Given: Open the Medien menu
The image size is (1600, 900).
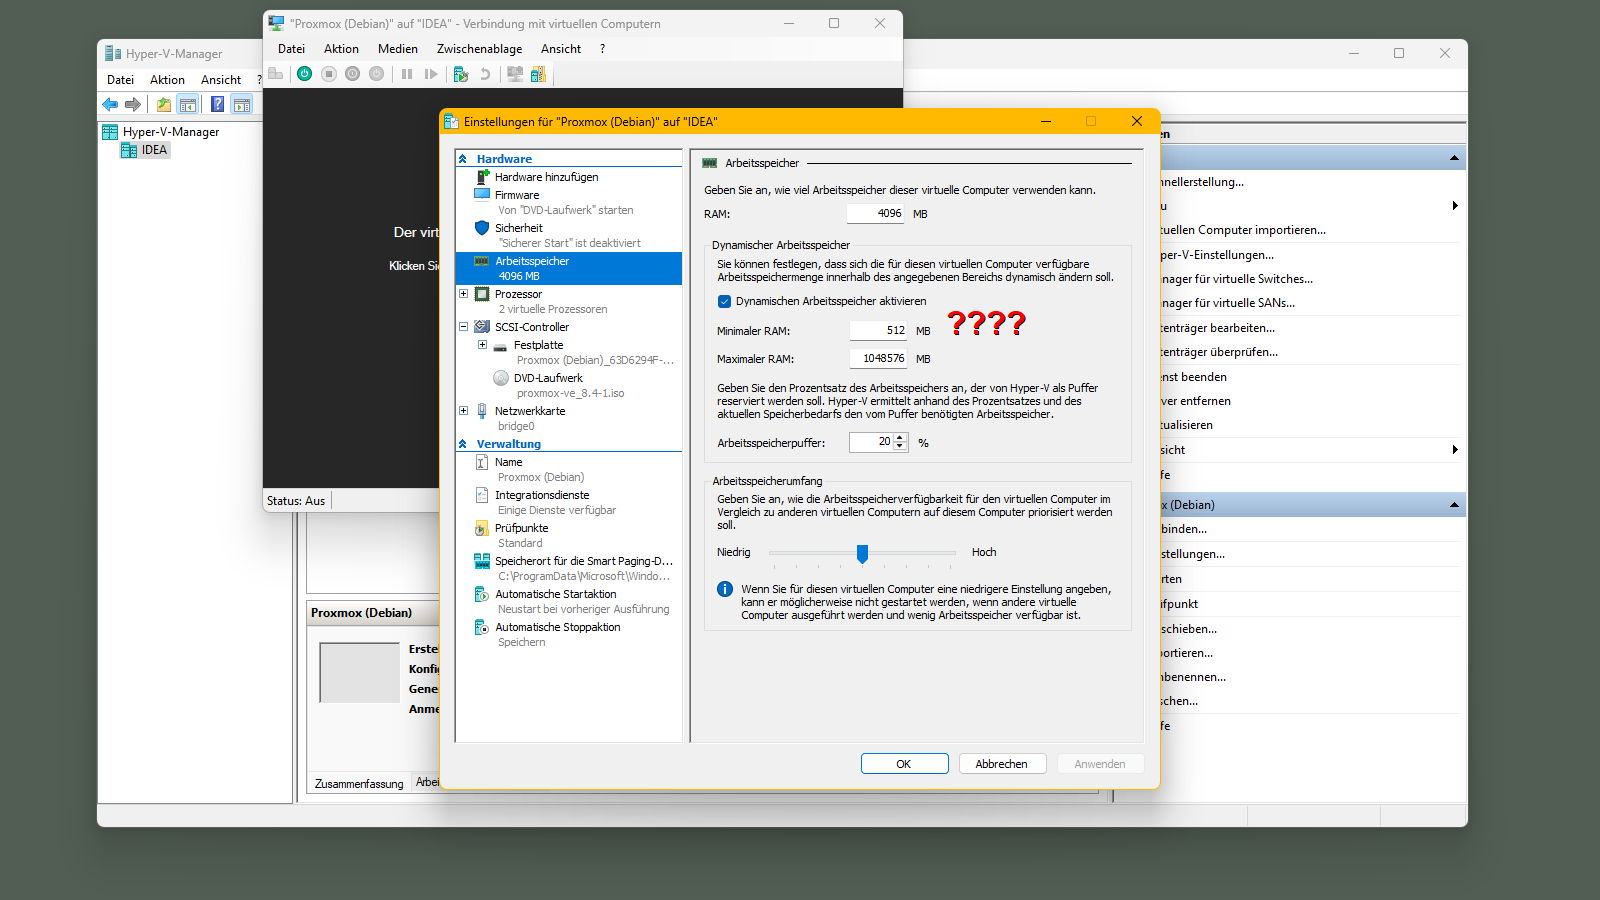Looking at the screenshot, I should click(x=397, y=49).
